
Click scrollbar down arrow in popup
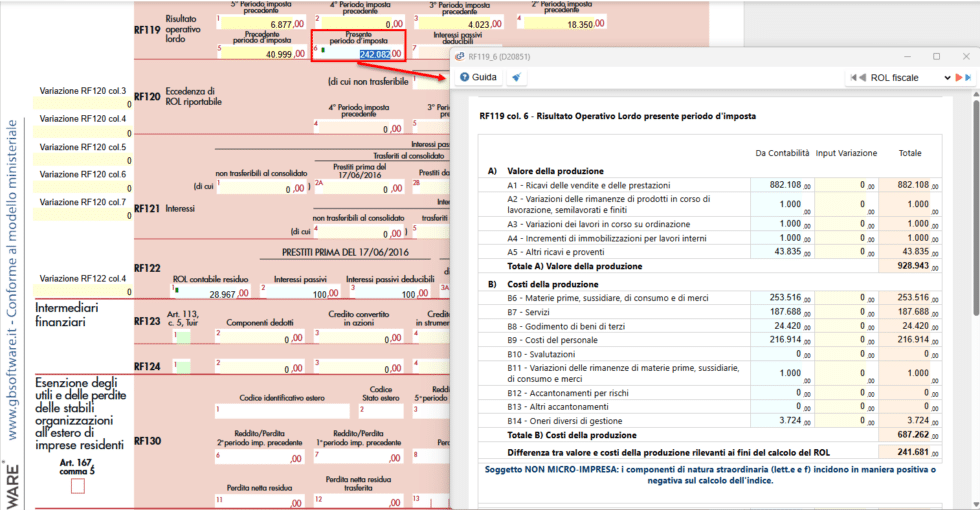(975, 504)
